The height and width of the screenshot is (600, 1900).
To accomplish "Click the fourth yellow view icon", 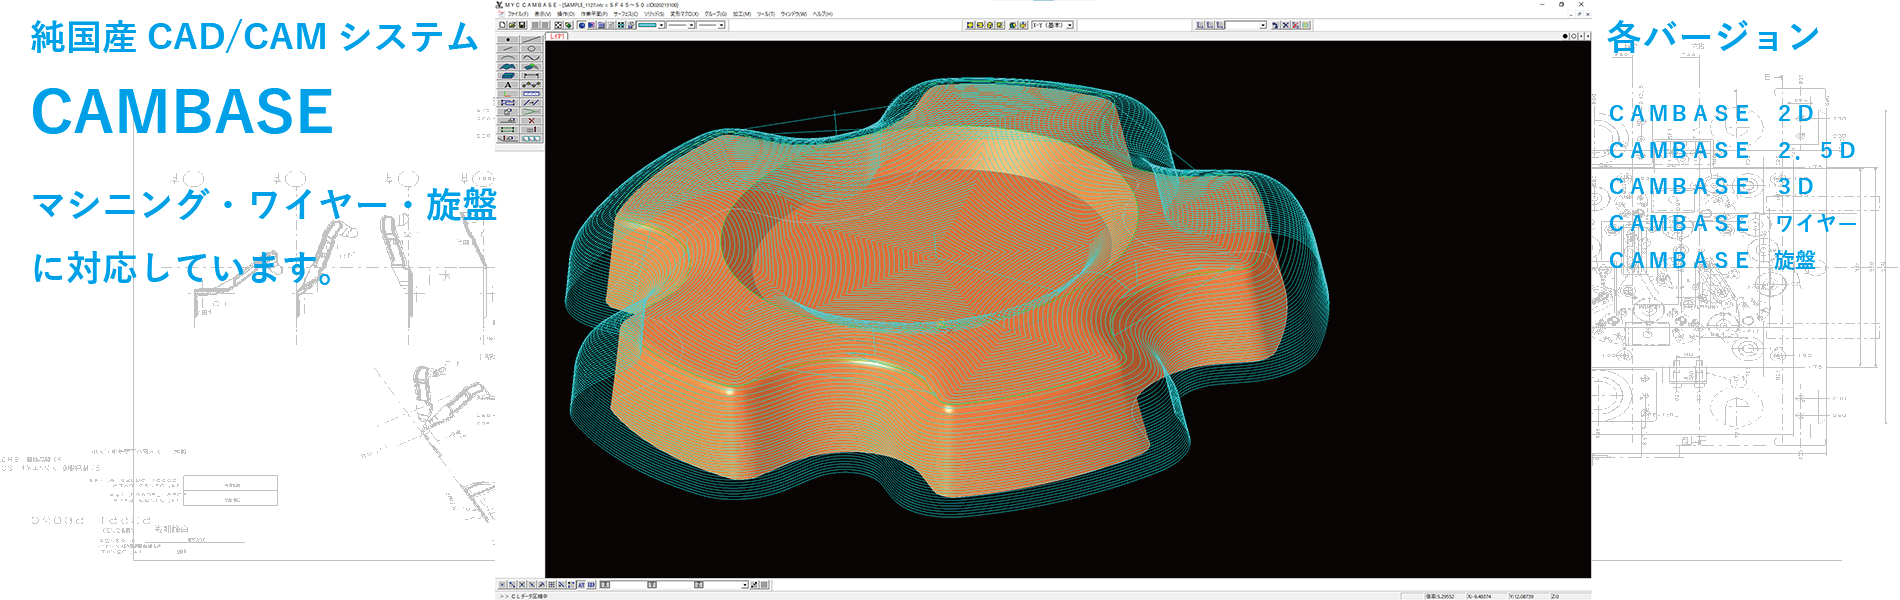I will pos(1000,25).
